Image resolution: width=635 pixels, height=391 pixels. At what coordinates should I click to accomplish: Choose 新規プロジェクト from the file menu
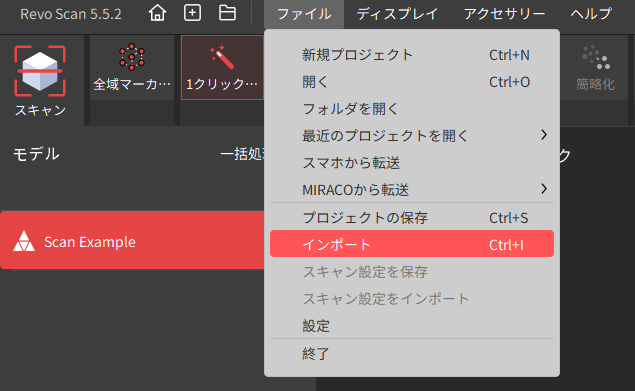[412, 55]
